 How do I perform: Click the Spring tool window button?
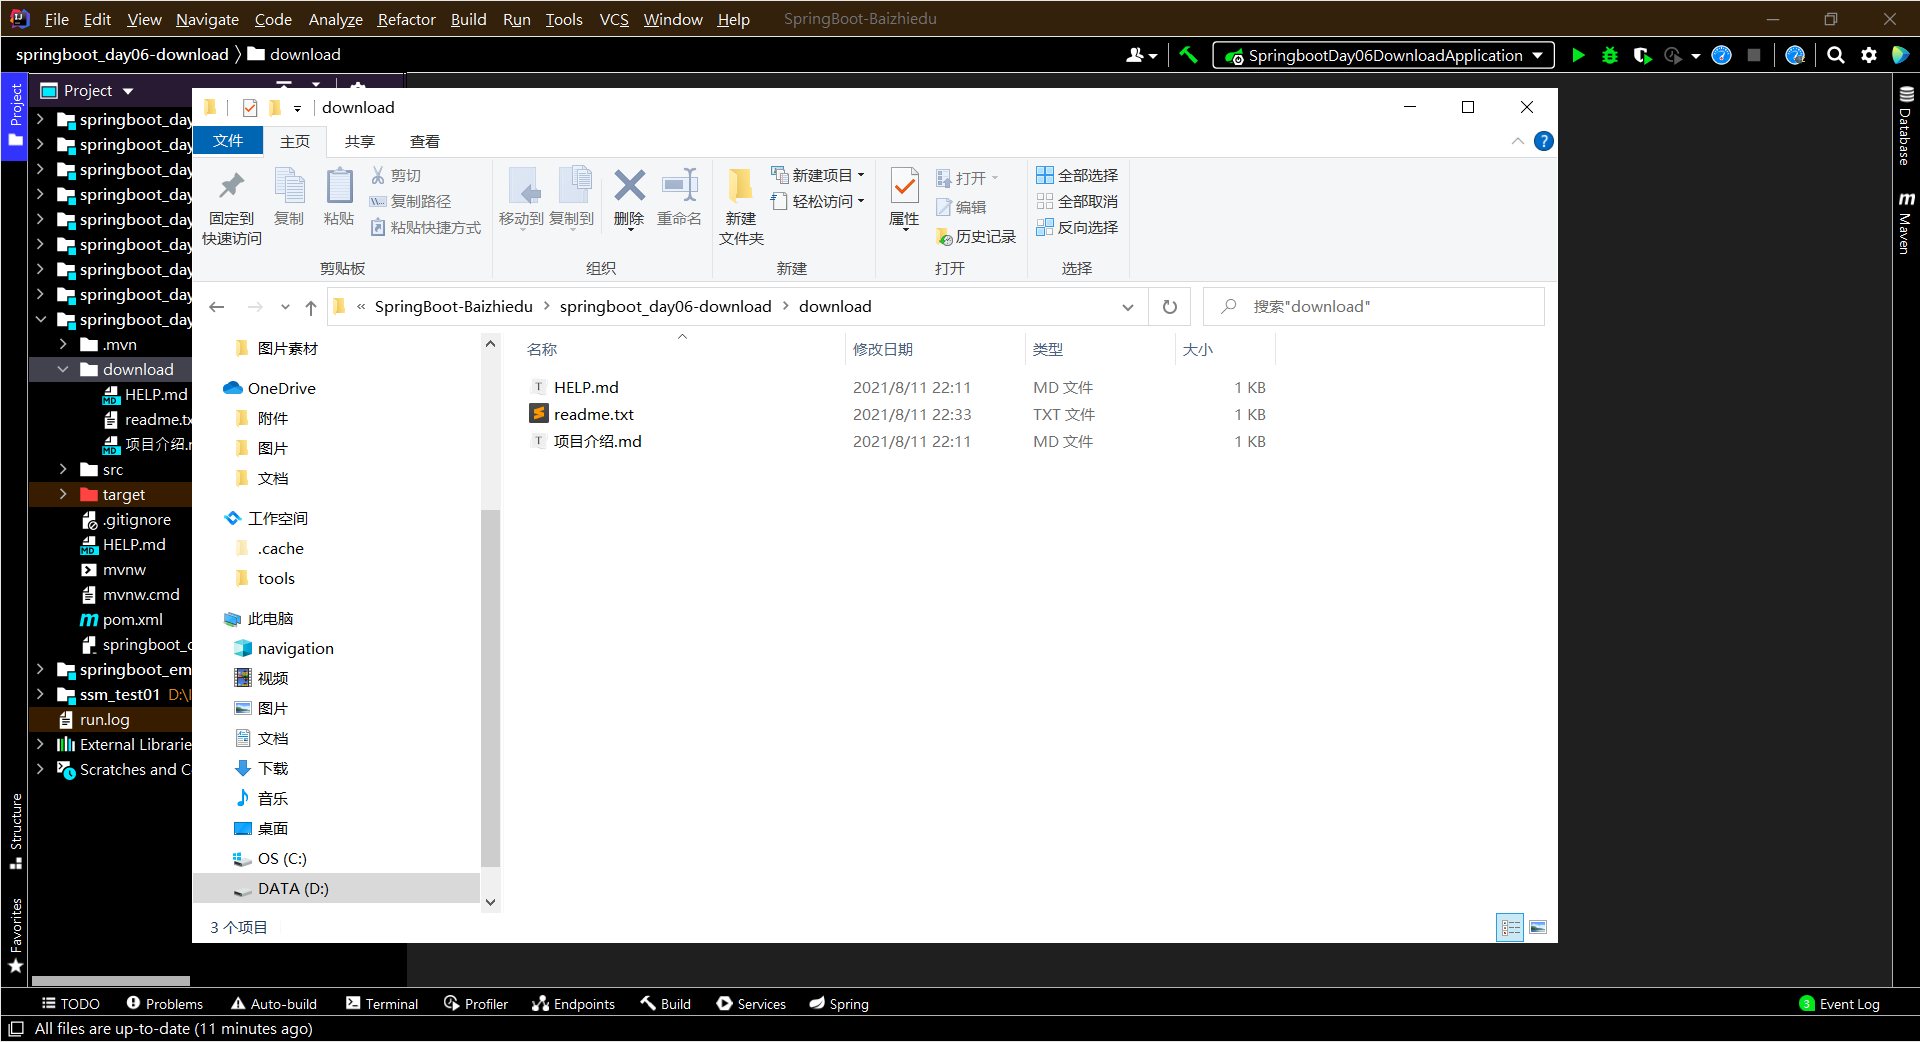coord(839,1003)
